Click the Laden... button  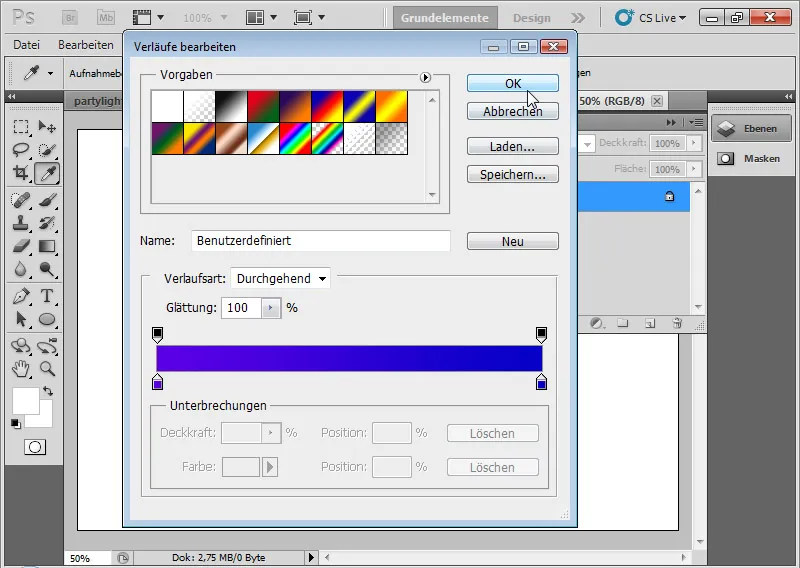pos(513,146)
